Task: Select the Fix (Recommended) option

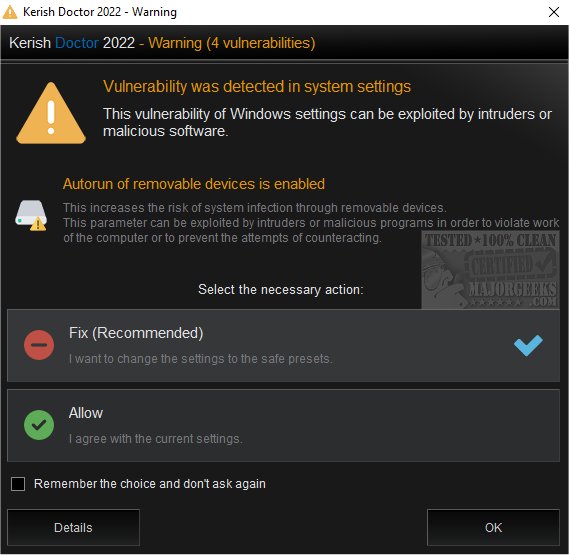Action: coord(283,345)
